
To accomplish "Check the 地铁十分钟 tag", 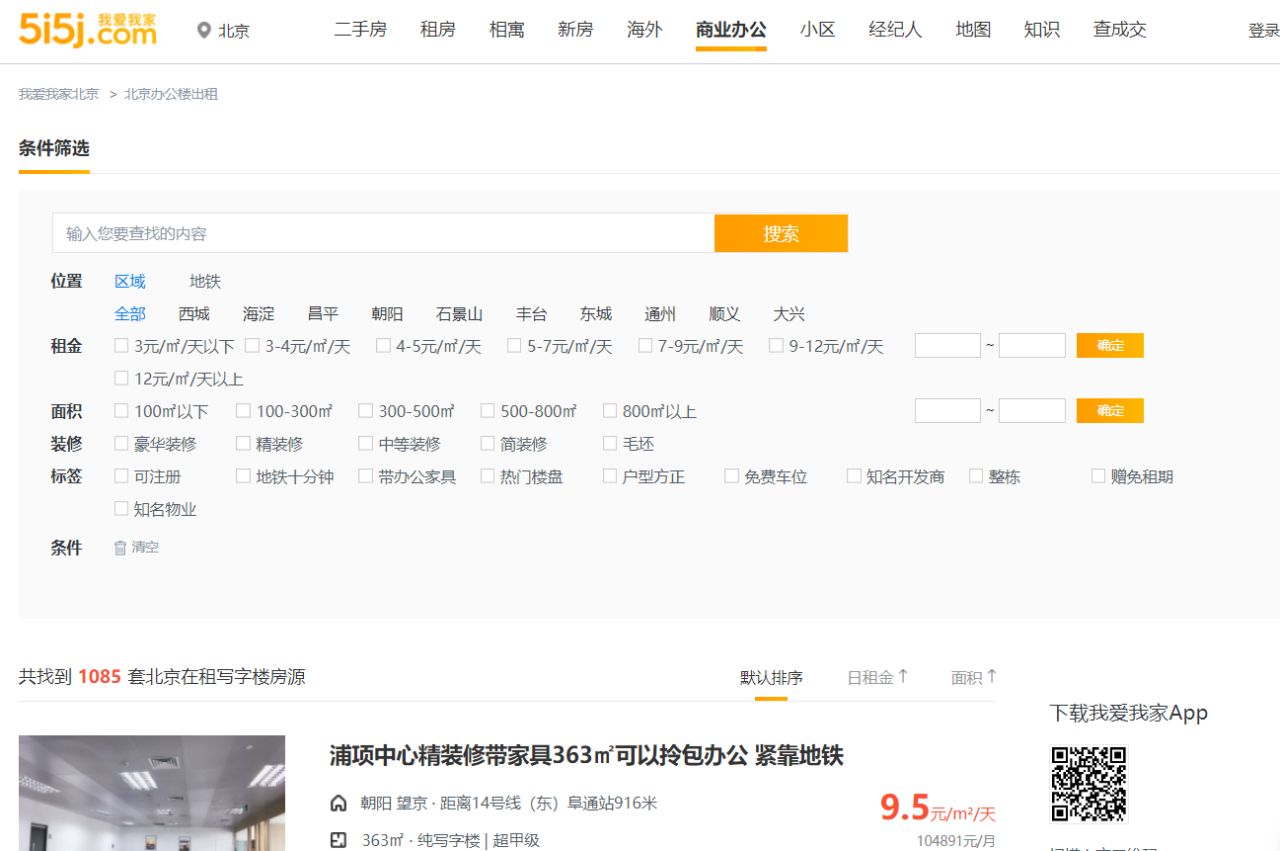I will 243,476.
